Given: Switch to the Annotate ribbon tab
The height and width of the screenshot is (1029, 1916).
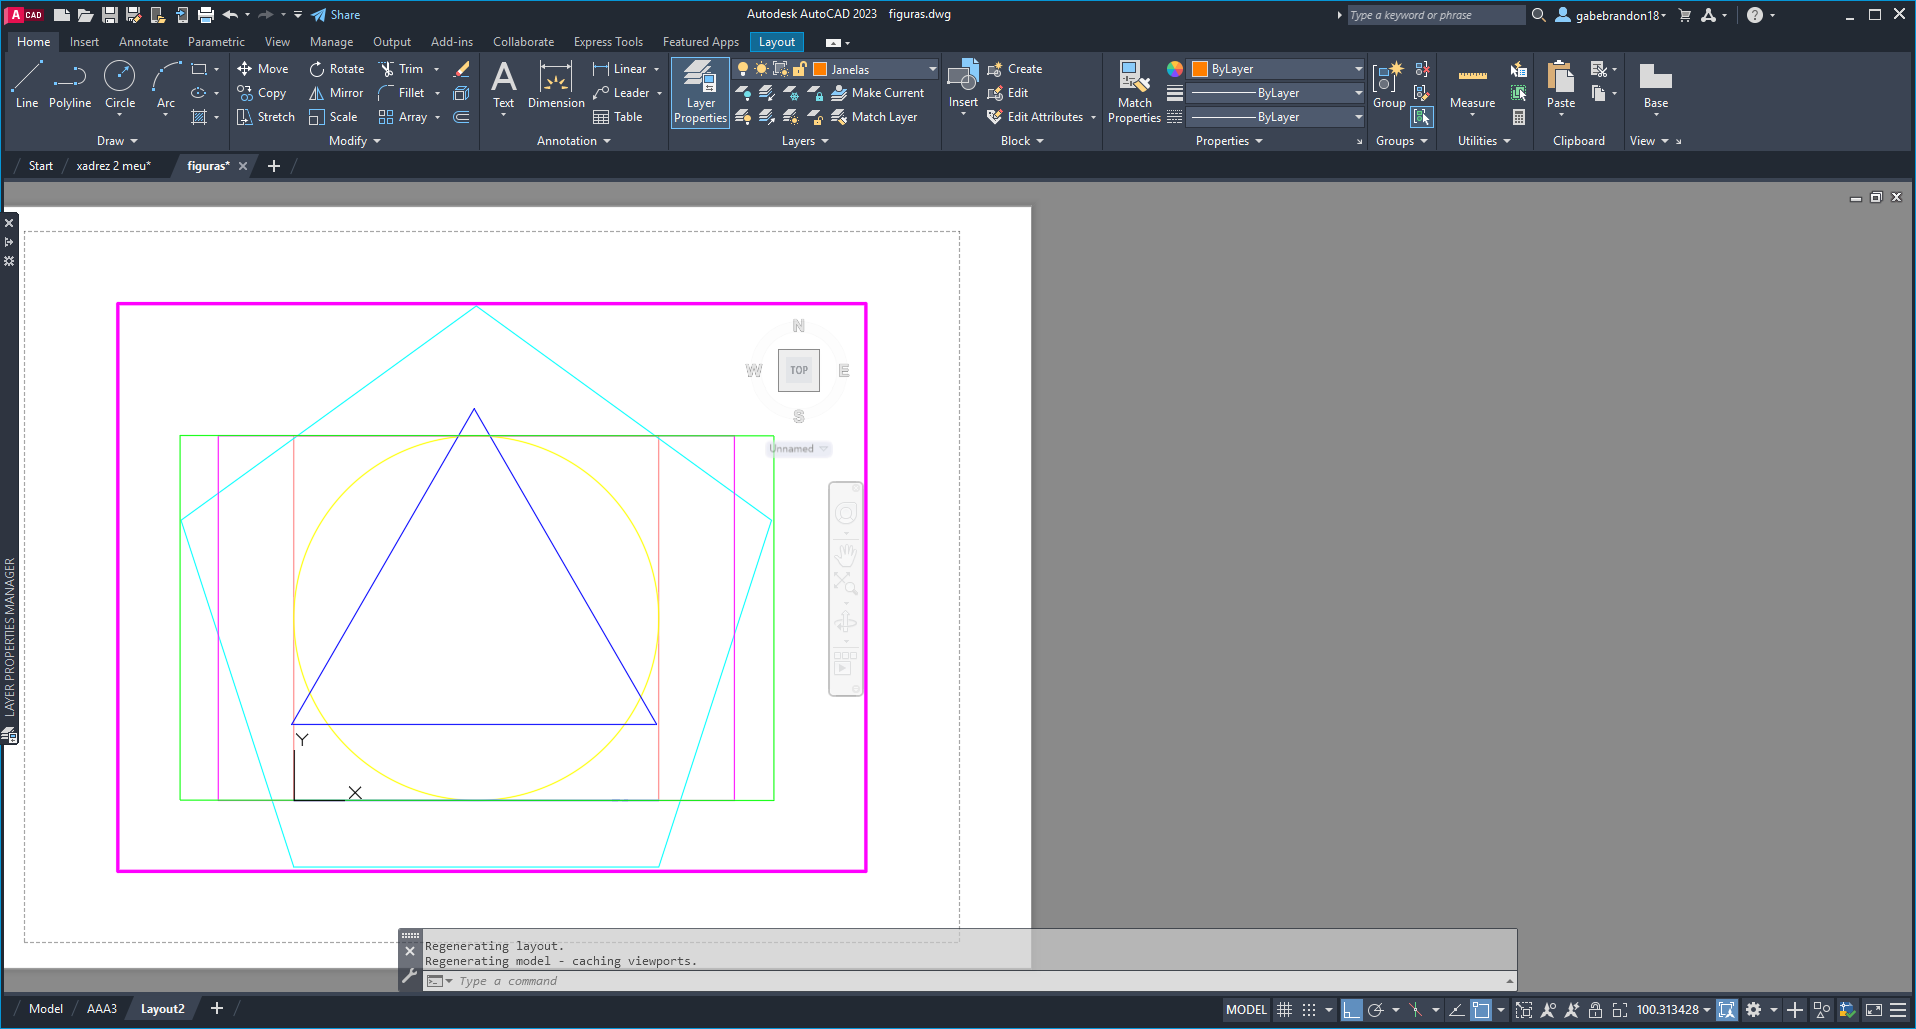Looking at the screenshot, I should pyautogui.click(x=143, y=41).
